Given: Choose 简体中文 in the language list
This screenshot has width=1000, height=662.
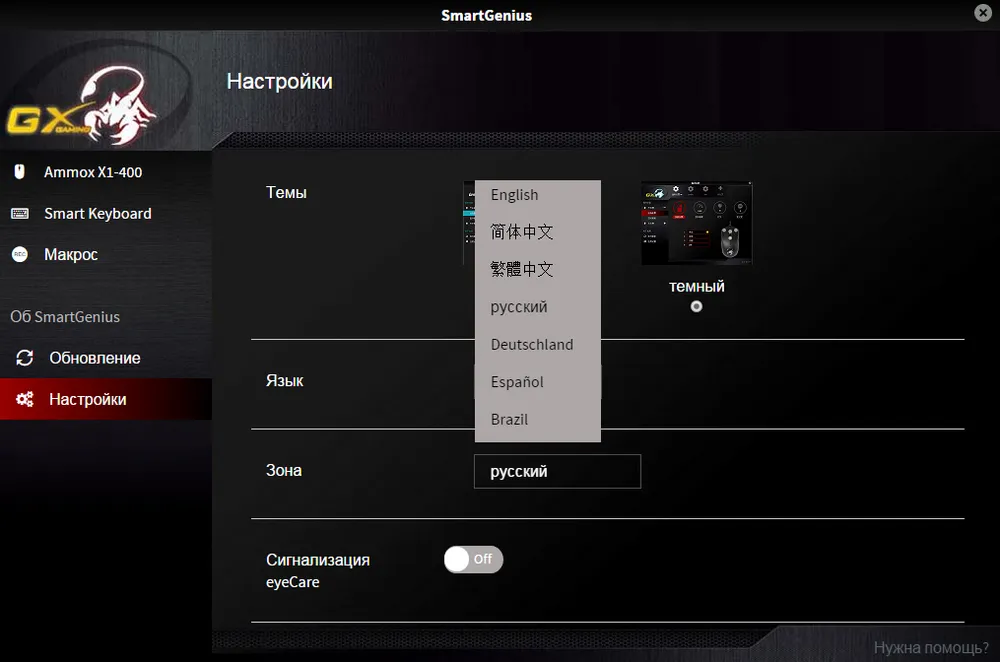Looking at the screenshot, I should click(538, 232).
